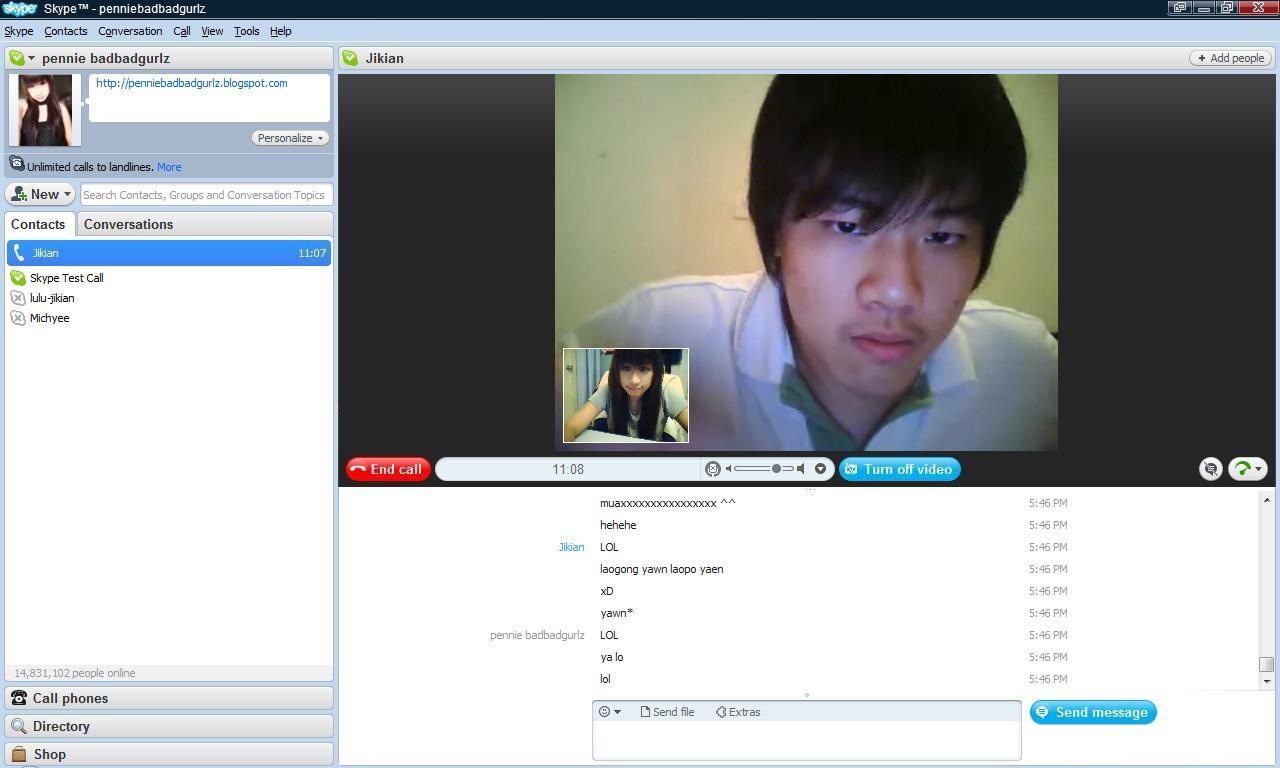Click the landline phone icon in promo bar
The width and height of the screenshot is (1280, 768).
pyautogui.click(x=17, y=164)
